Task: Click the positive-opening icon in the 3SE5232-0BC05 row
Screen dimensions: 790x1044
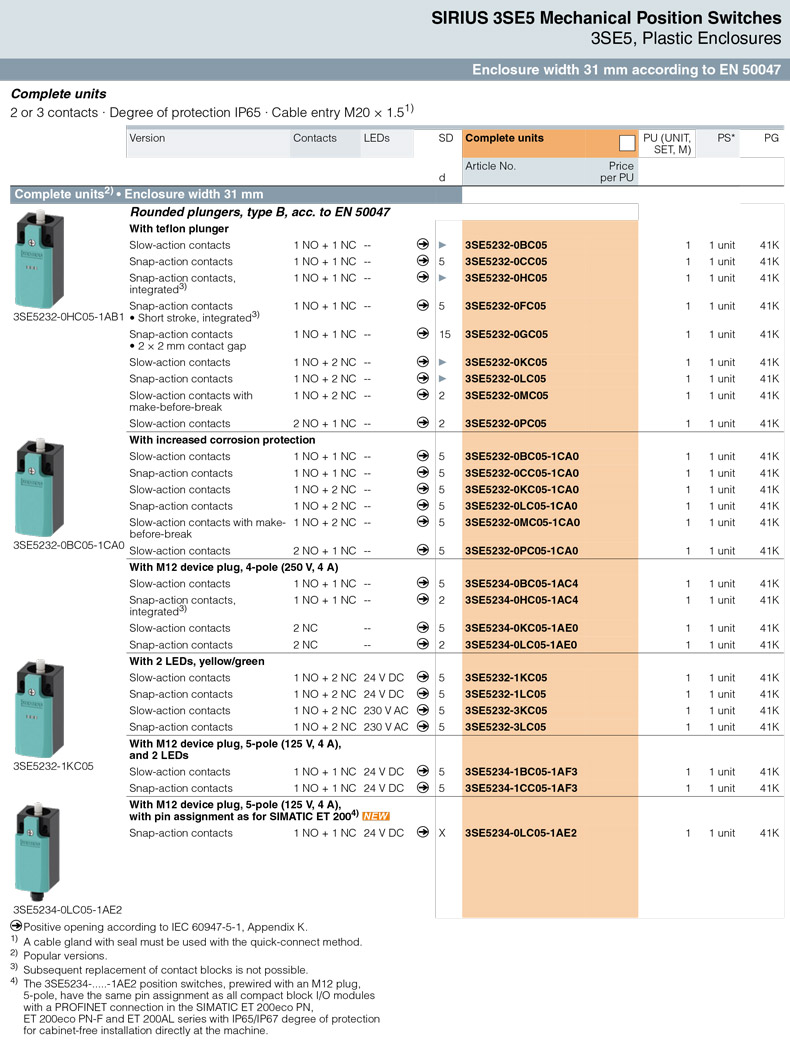Action: [x=423, y=245]
